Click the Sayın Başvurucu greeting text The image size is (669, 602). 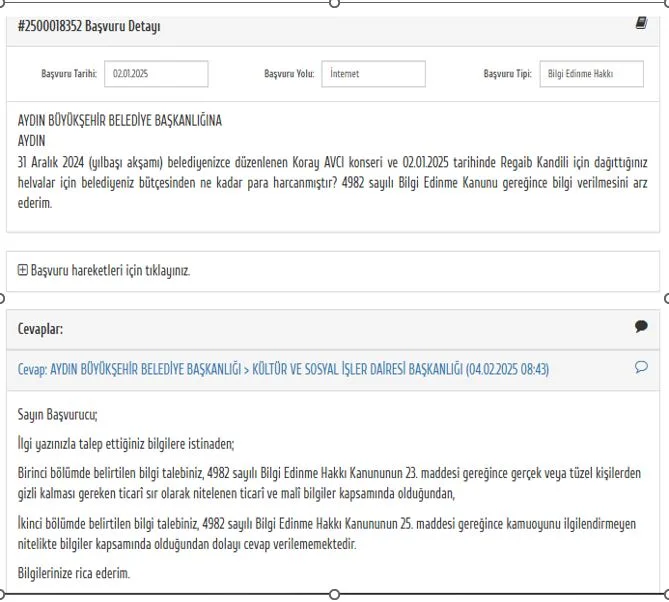58,415
